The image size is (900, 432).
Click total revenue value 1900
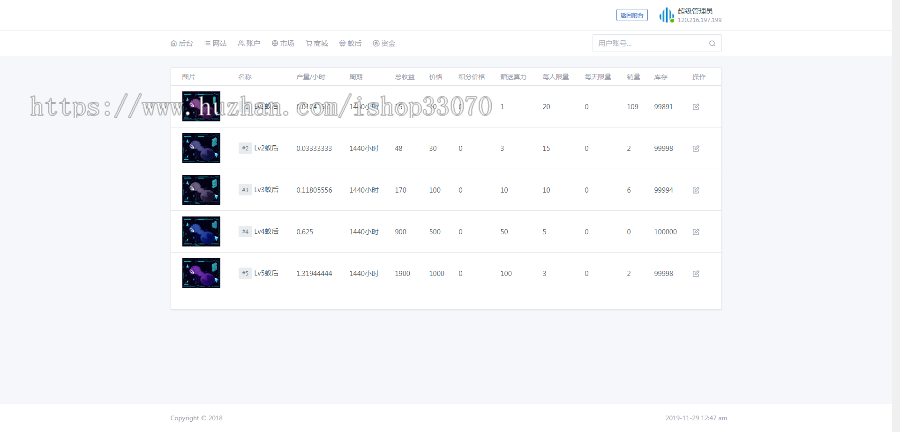coord(402,274)
